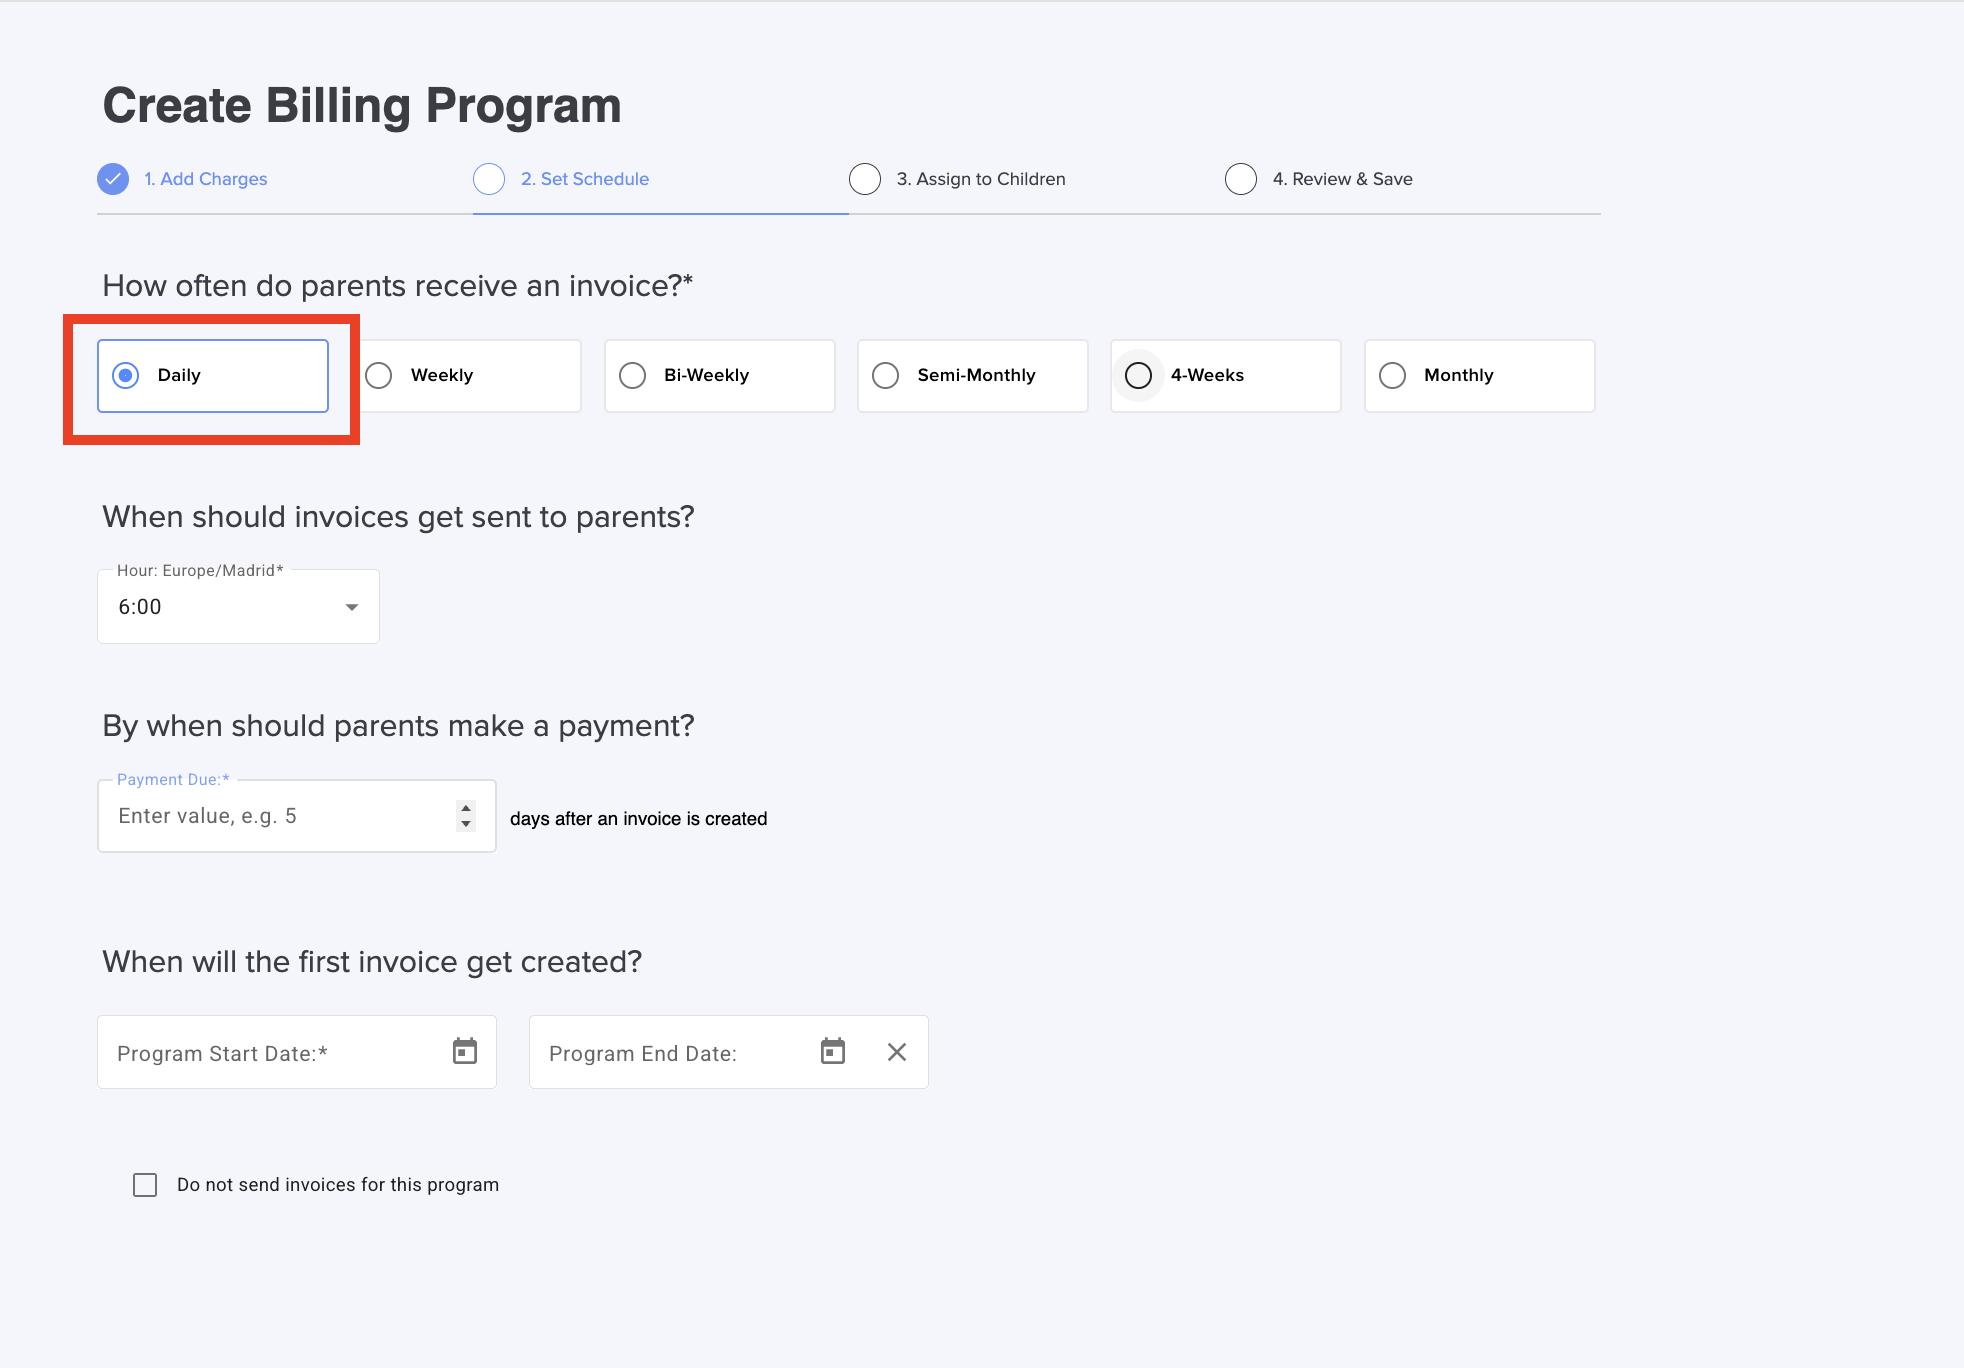This screenshot has height=1368, width=1964.
Task: Select the 4-Weeks frequency option
Action: pyautogui.click(x=1139, y=376)
